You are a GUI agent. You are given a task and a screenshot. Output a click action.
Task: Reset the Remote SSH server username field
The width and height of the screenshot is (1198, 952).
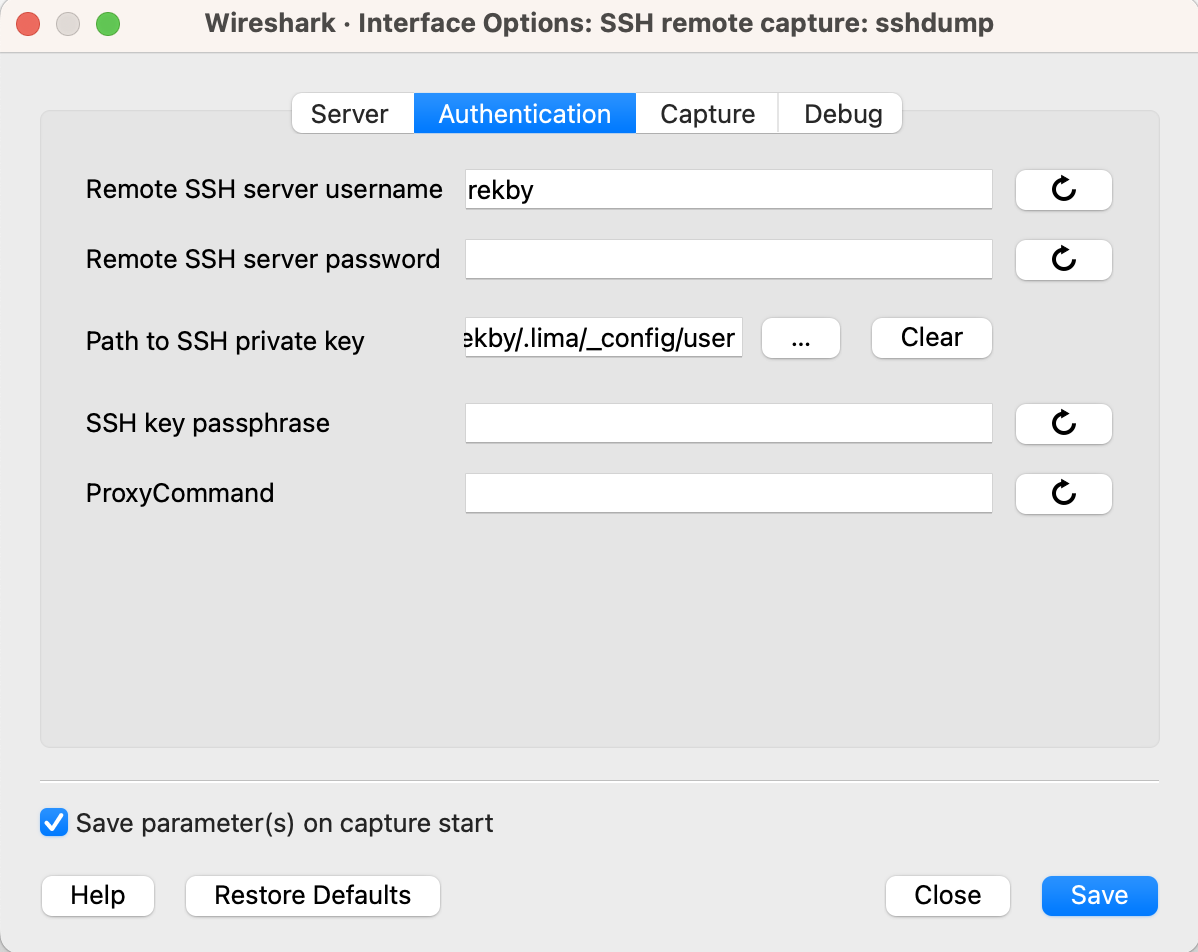1063,190
